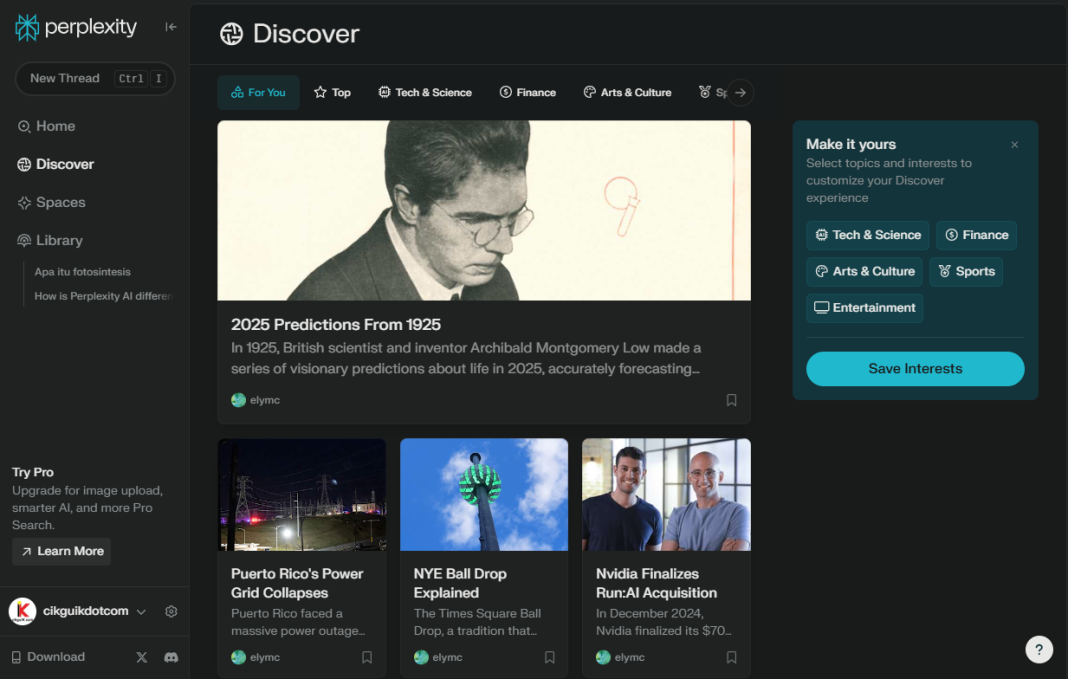The width and height of the screenshot is (1068, 679).
Task: Open Library in the sidebar
Action: click(x=50, y=240)
